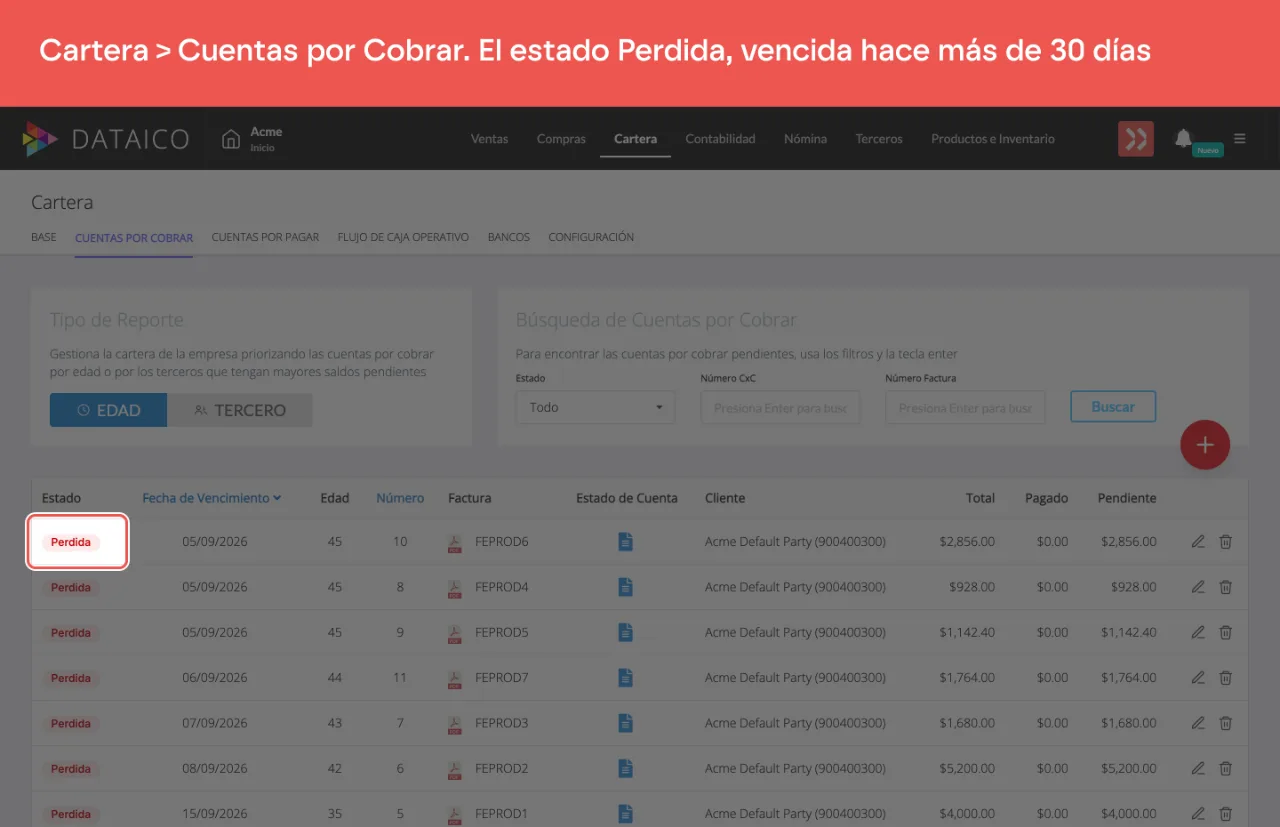1280x827 pixels.
Task: View account statement document for FEPROD3
Action: click(626, 723)
